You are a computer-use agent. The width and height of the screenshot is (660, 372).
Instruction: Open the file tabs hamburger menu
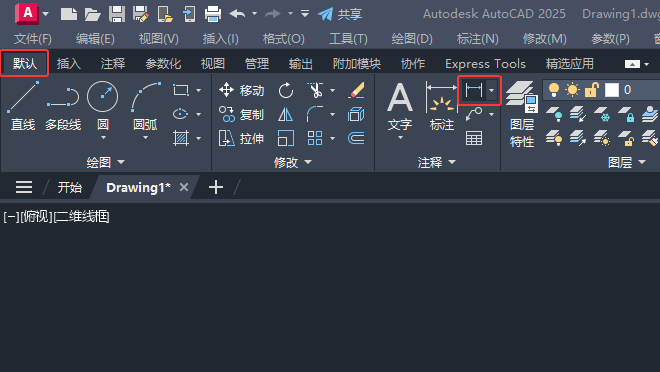[x=24, y=187]
